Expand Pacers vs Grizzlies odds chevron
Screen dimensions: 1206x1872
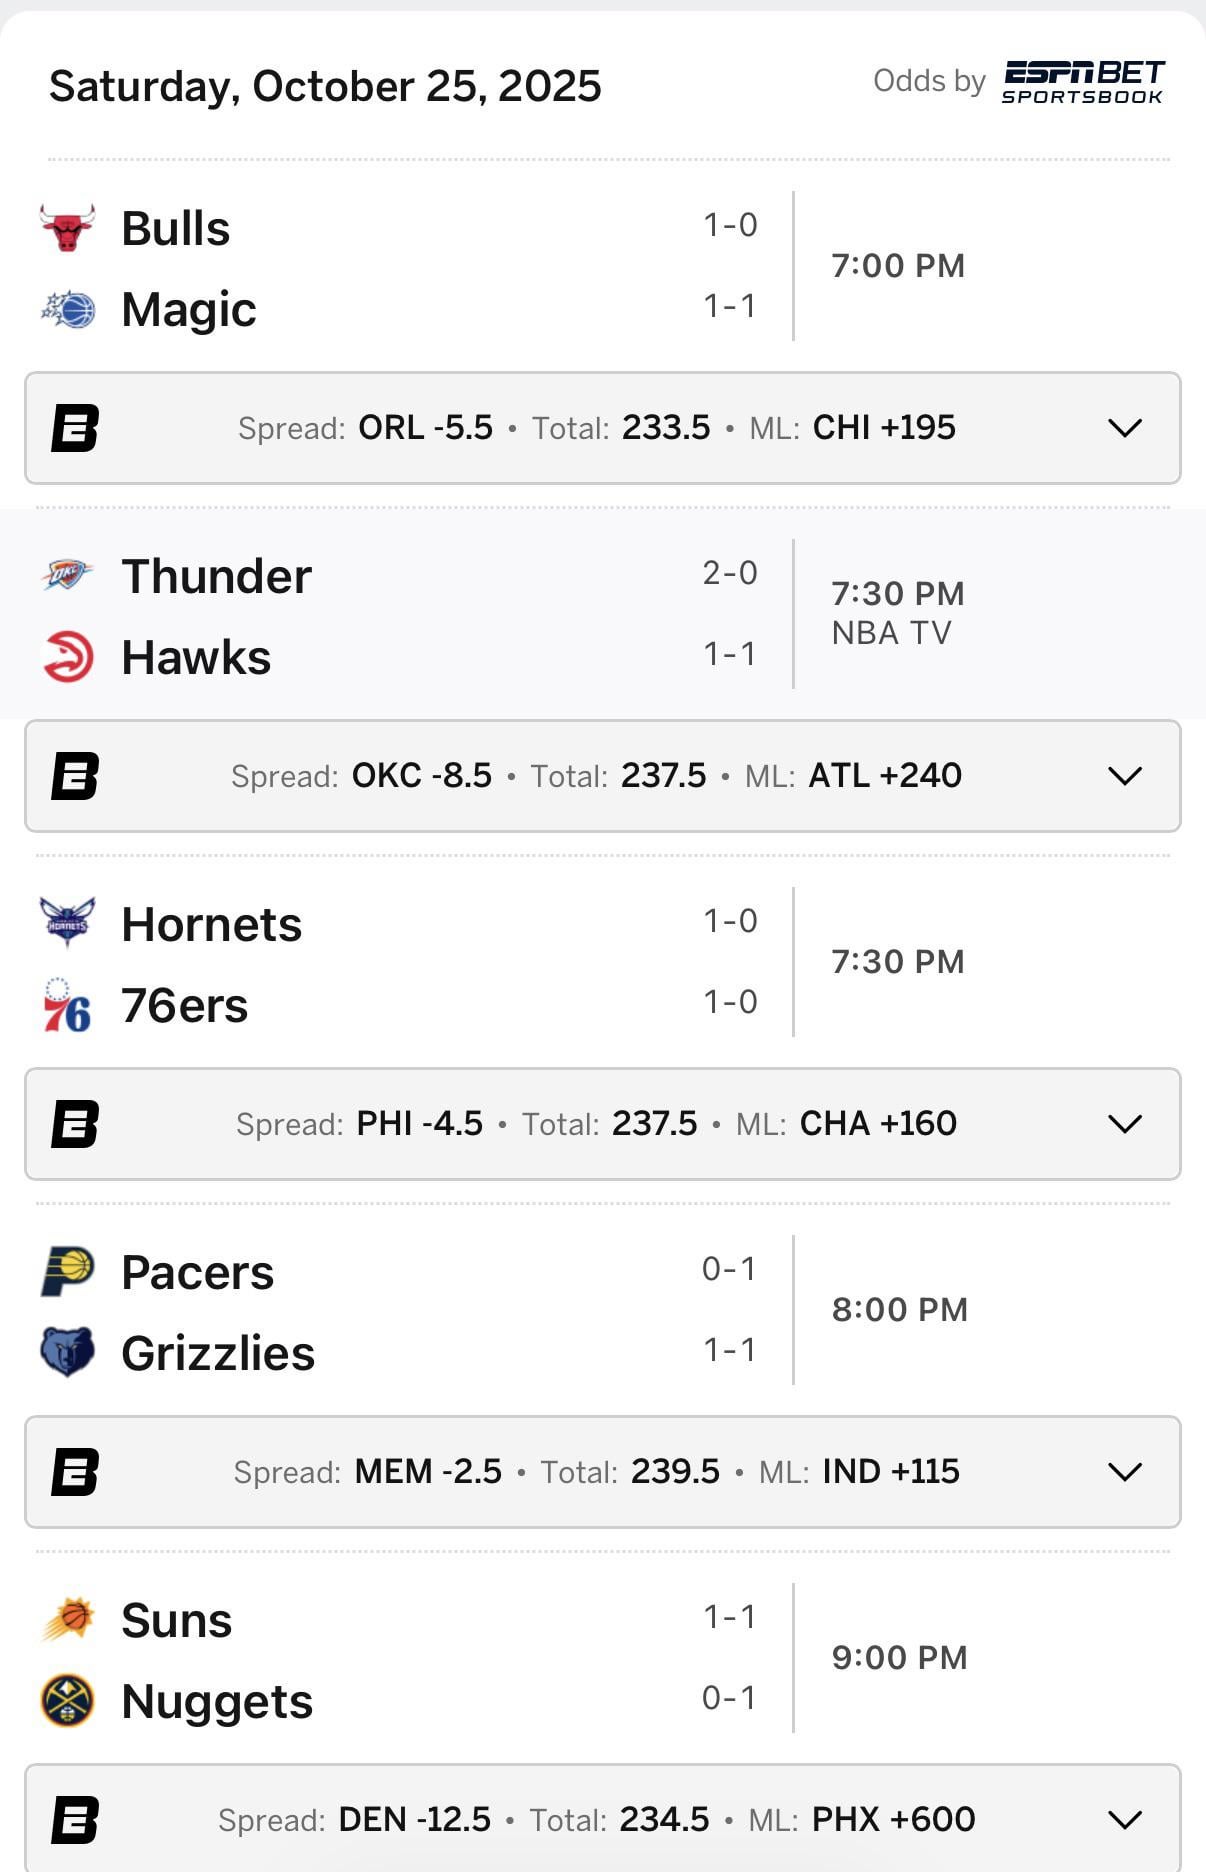pyautogui.click(x=1125, y=1472)
